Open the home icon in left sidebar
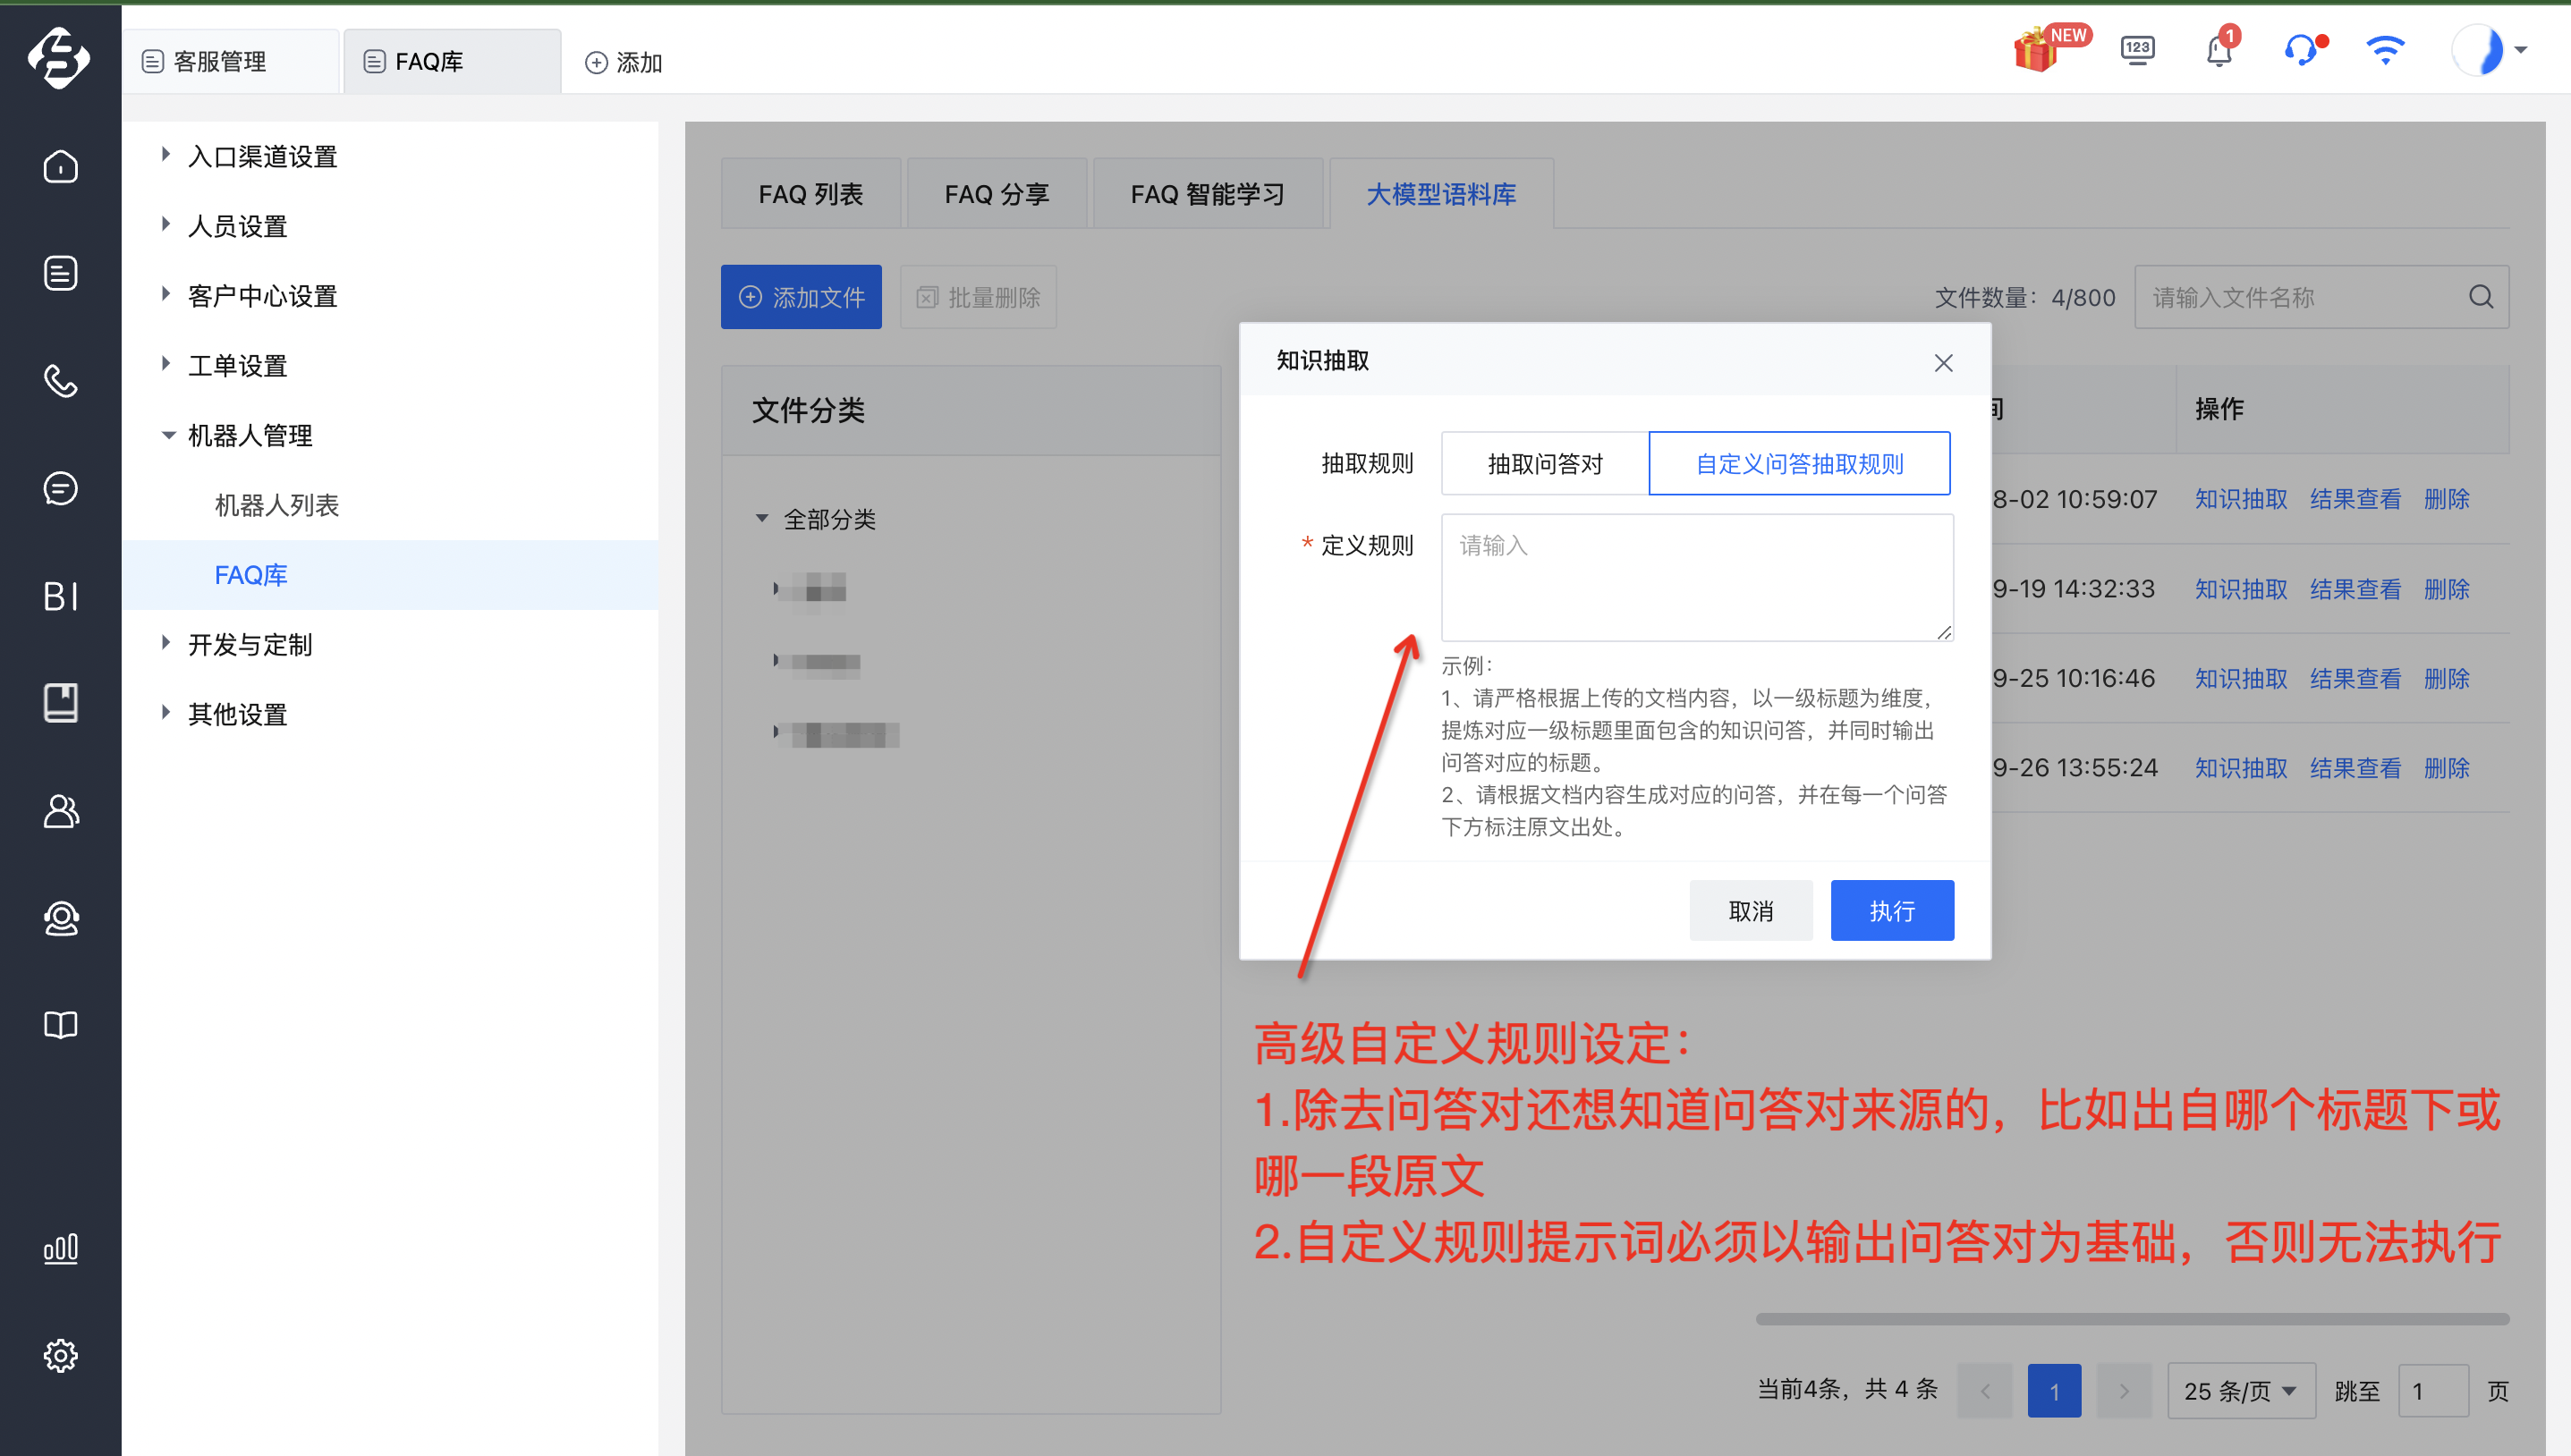 pyautogui.click(x=60, y=166)
